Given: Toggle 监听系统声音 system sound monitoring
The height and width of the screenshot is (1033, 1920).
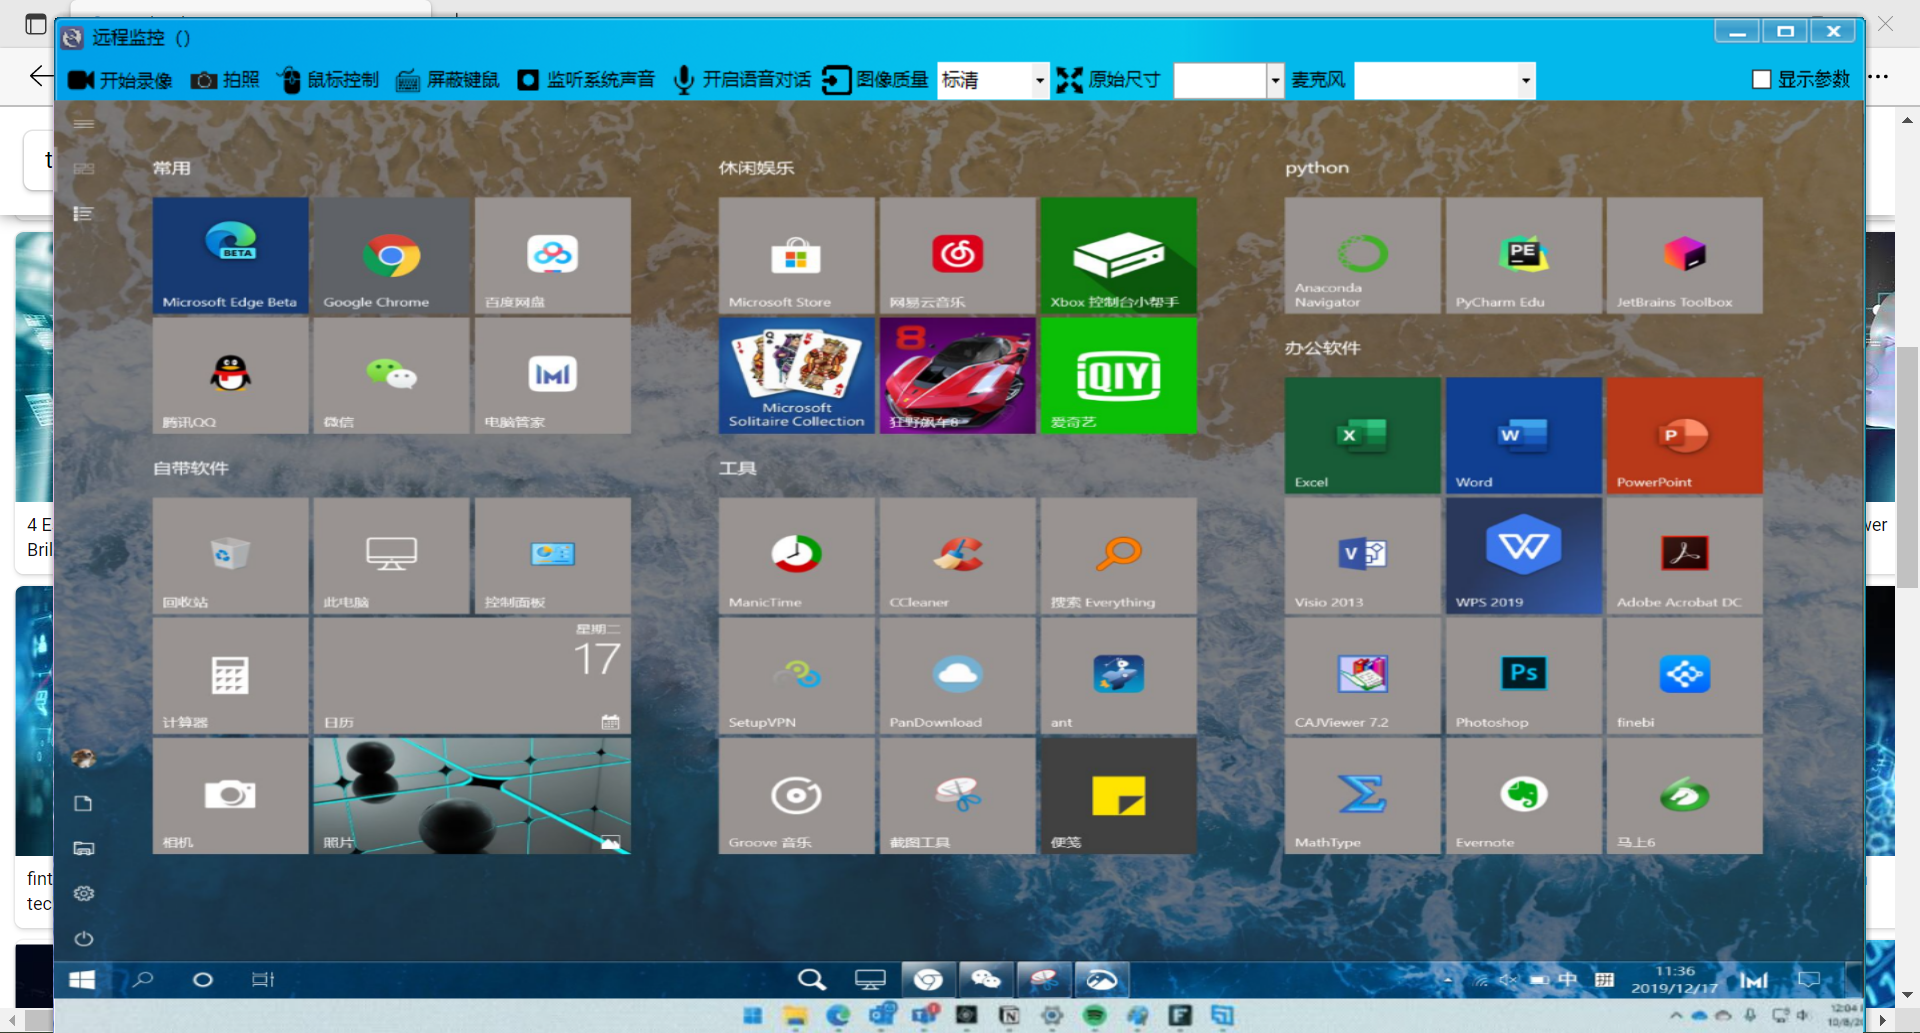Looking at the screenshot, I should [528, 80].
